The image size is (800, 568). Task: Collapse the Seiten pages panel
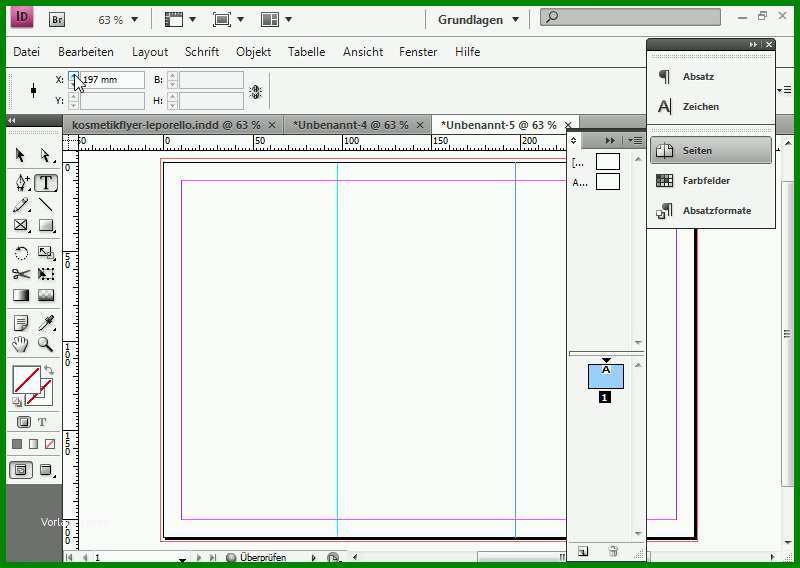coord(610,140)
